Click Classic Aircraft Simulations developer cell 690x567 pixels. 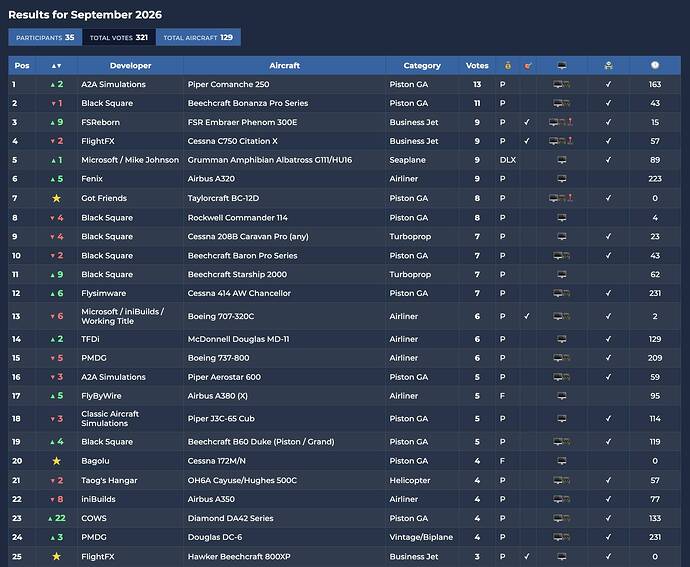110,419
